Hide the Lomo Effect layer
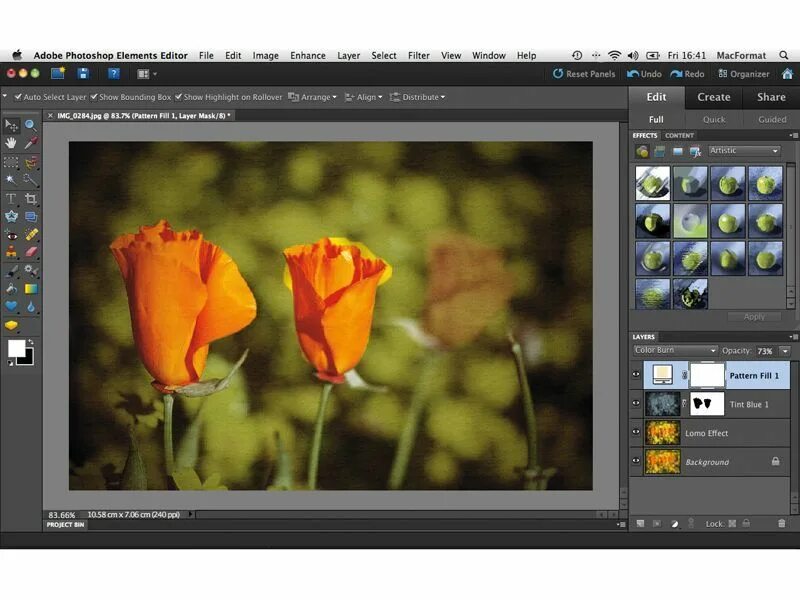800x600 pixels. [636, 432]
